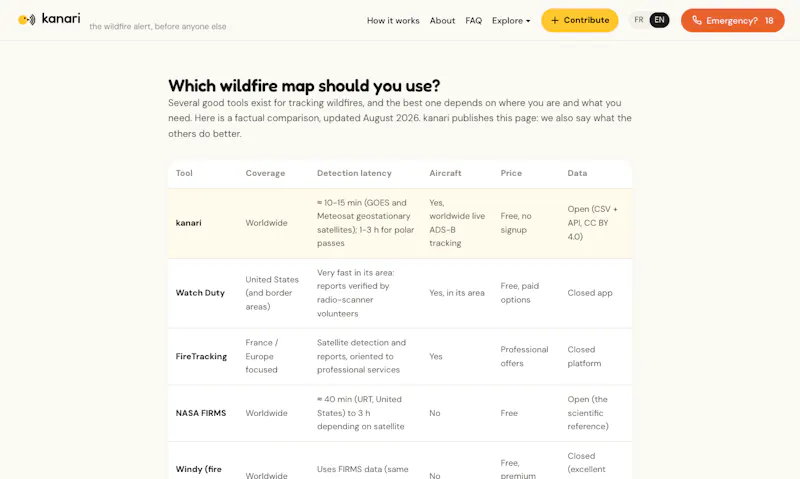Screen dimensions: 800x479
Task: Click Worldwide in the NASA FIRMS row
Action: 266,413
